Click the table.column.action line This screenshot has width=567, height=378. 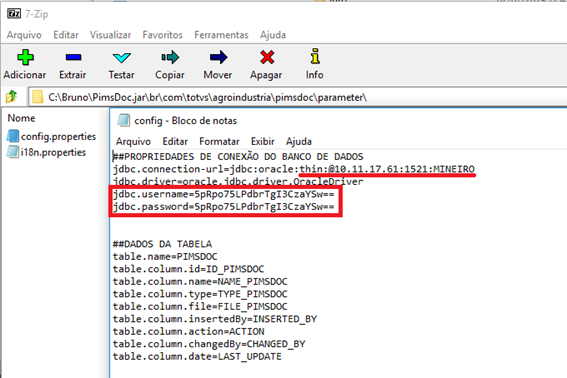coord(188,331)
